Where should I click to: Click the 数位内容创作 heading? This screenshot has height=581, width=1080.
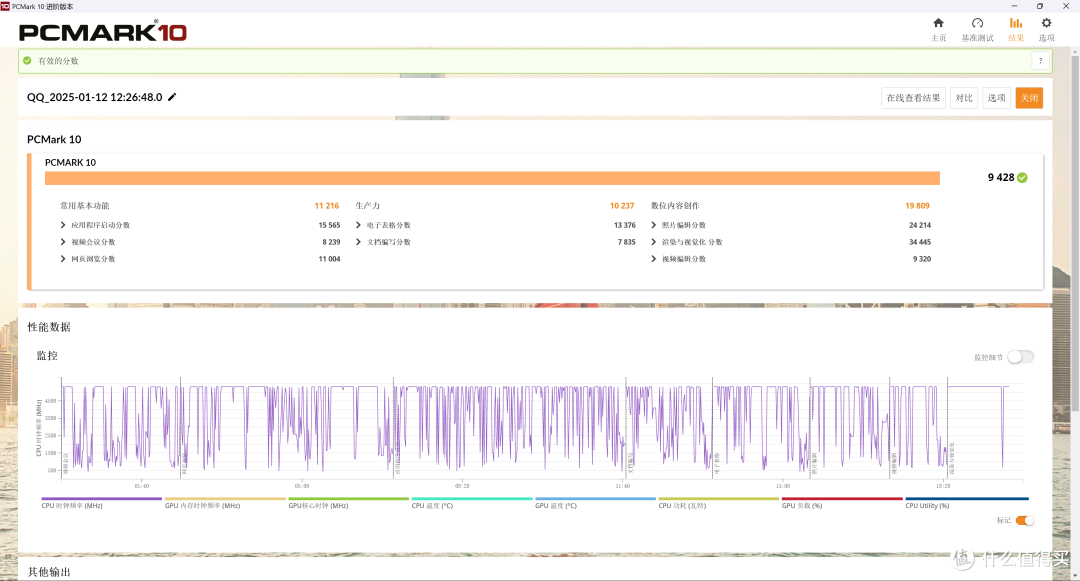pos(675,206)
